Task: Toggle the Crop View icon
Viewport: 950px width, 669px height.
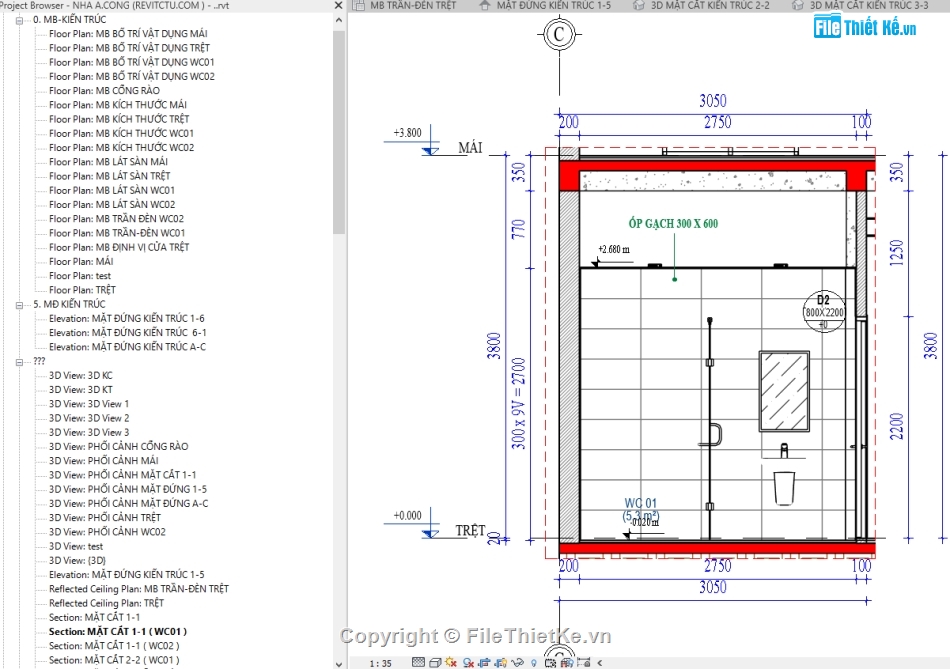Action: (484, 663)
